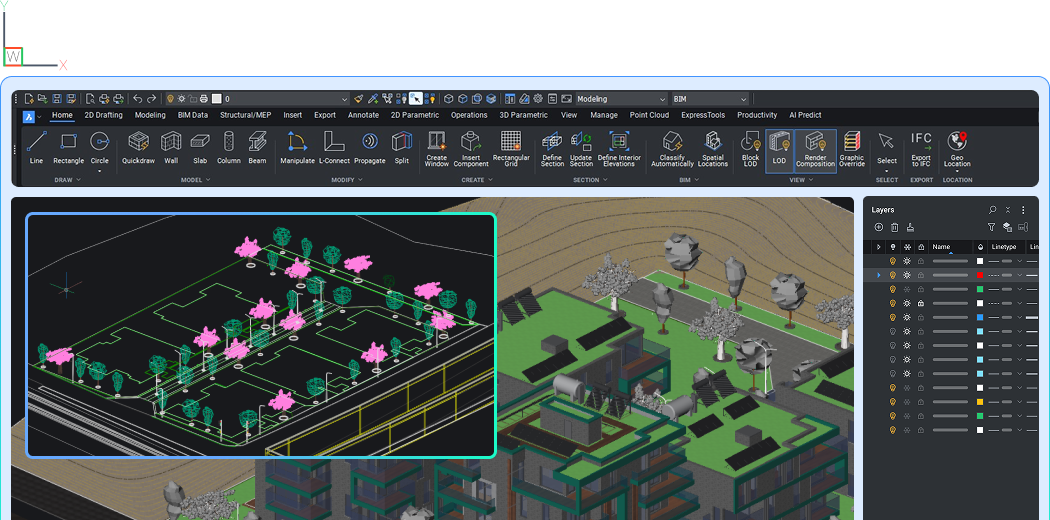
Task: Click the Name column header in Layers
Action: pyautogui.click(x=942, y=247)
